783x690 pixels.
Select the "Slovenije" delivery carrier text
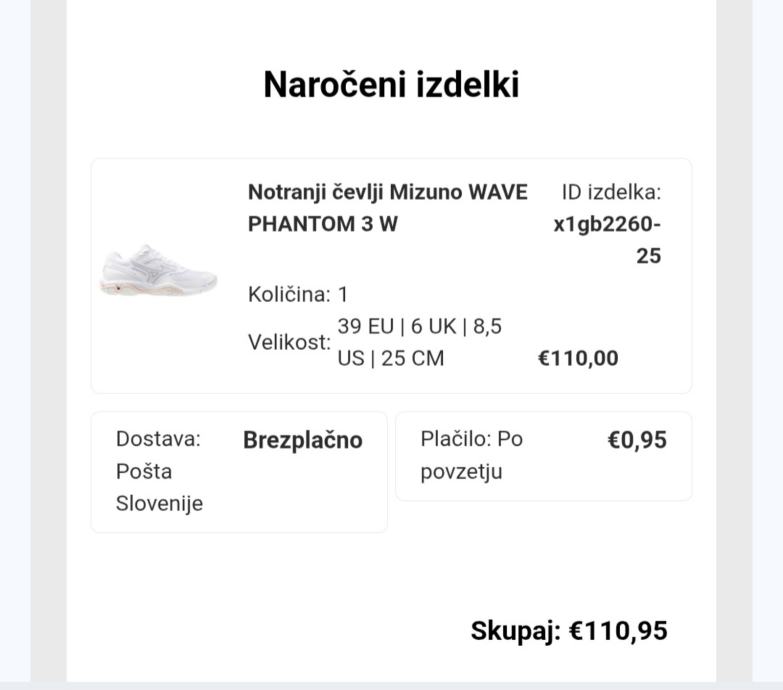(x=159, y=503)
